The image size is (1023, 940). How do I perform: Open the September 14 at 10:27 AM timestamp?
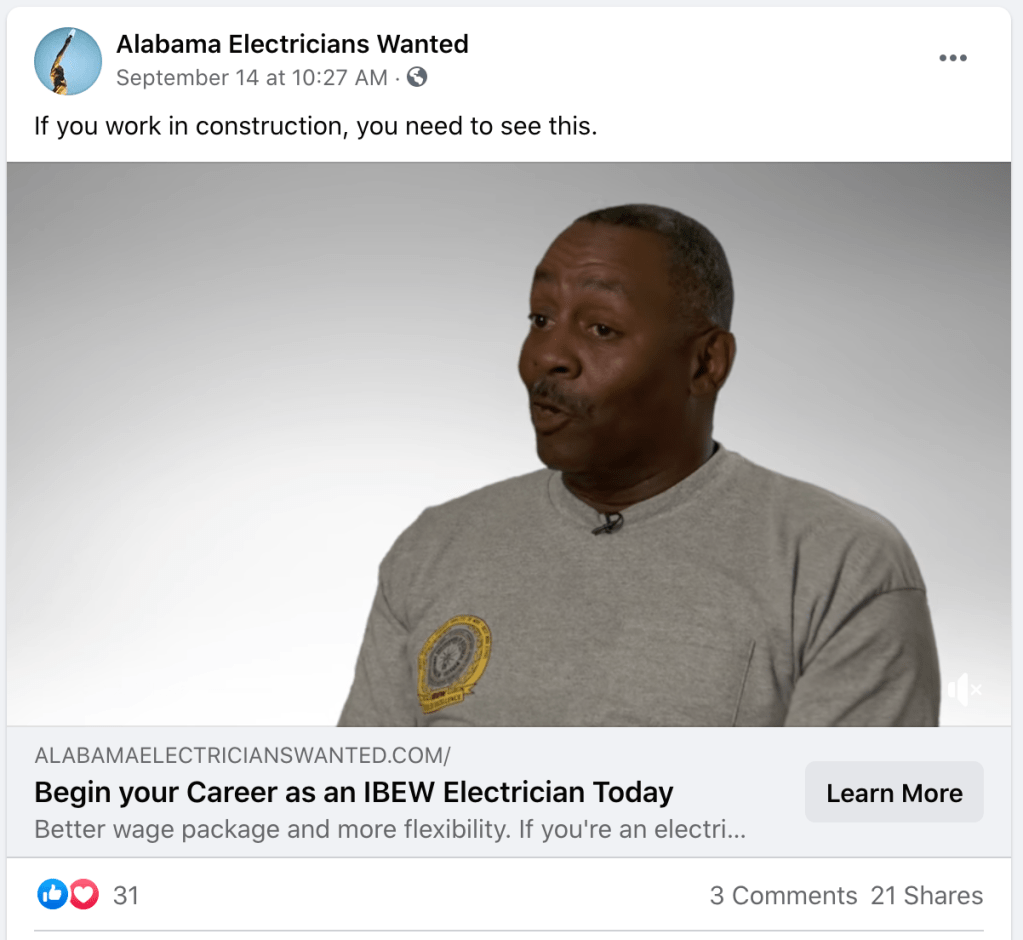tap(252, 78)
